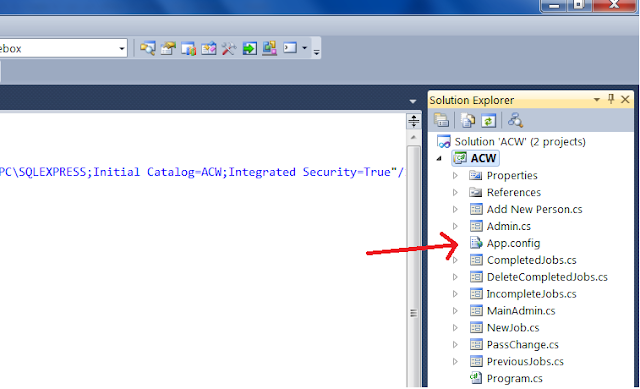The width and height of the screenshot is (640, 389).
Task: Open Solution Explorer window position menu
Action: click(x=597, y=99)
